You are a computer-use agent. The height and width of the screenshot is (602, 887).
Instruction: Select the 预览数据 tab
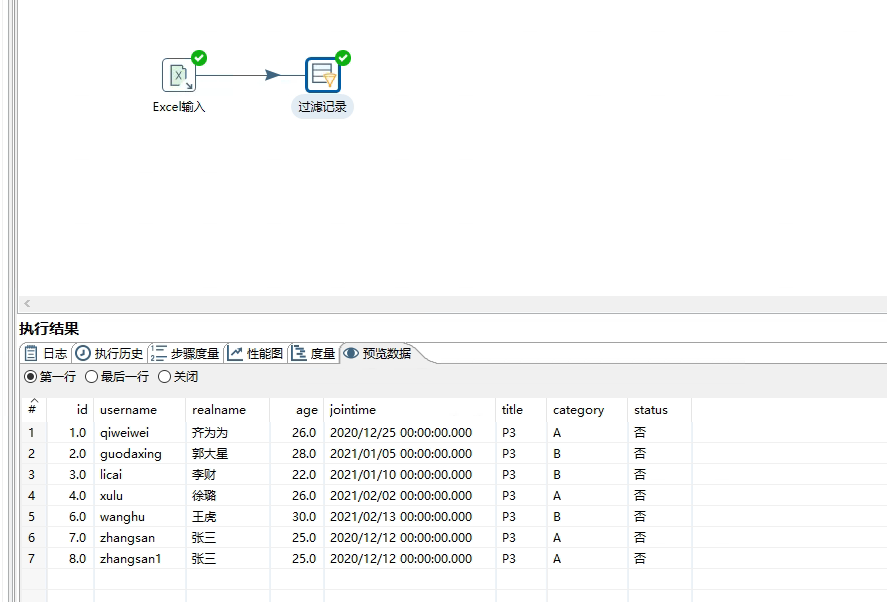click(378, 353)
